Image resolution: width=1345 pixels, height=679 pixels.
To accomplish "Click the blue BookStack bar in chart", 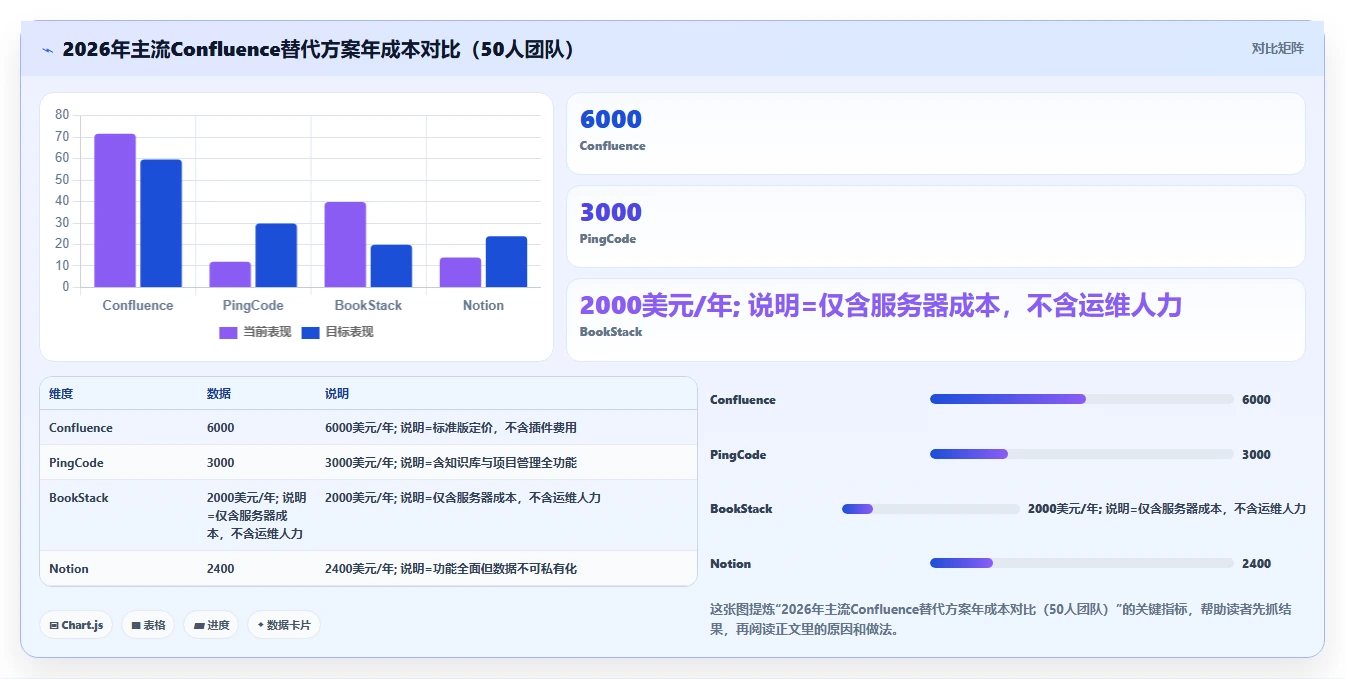I will tap(391, 266).
